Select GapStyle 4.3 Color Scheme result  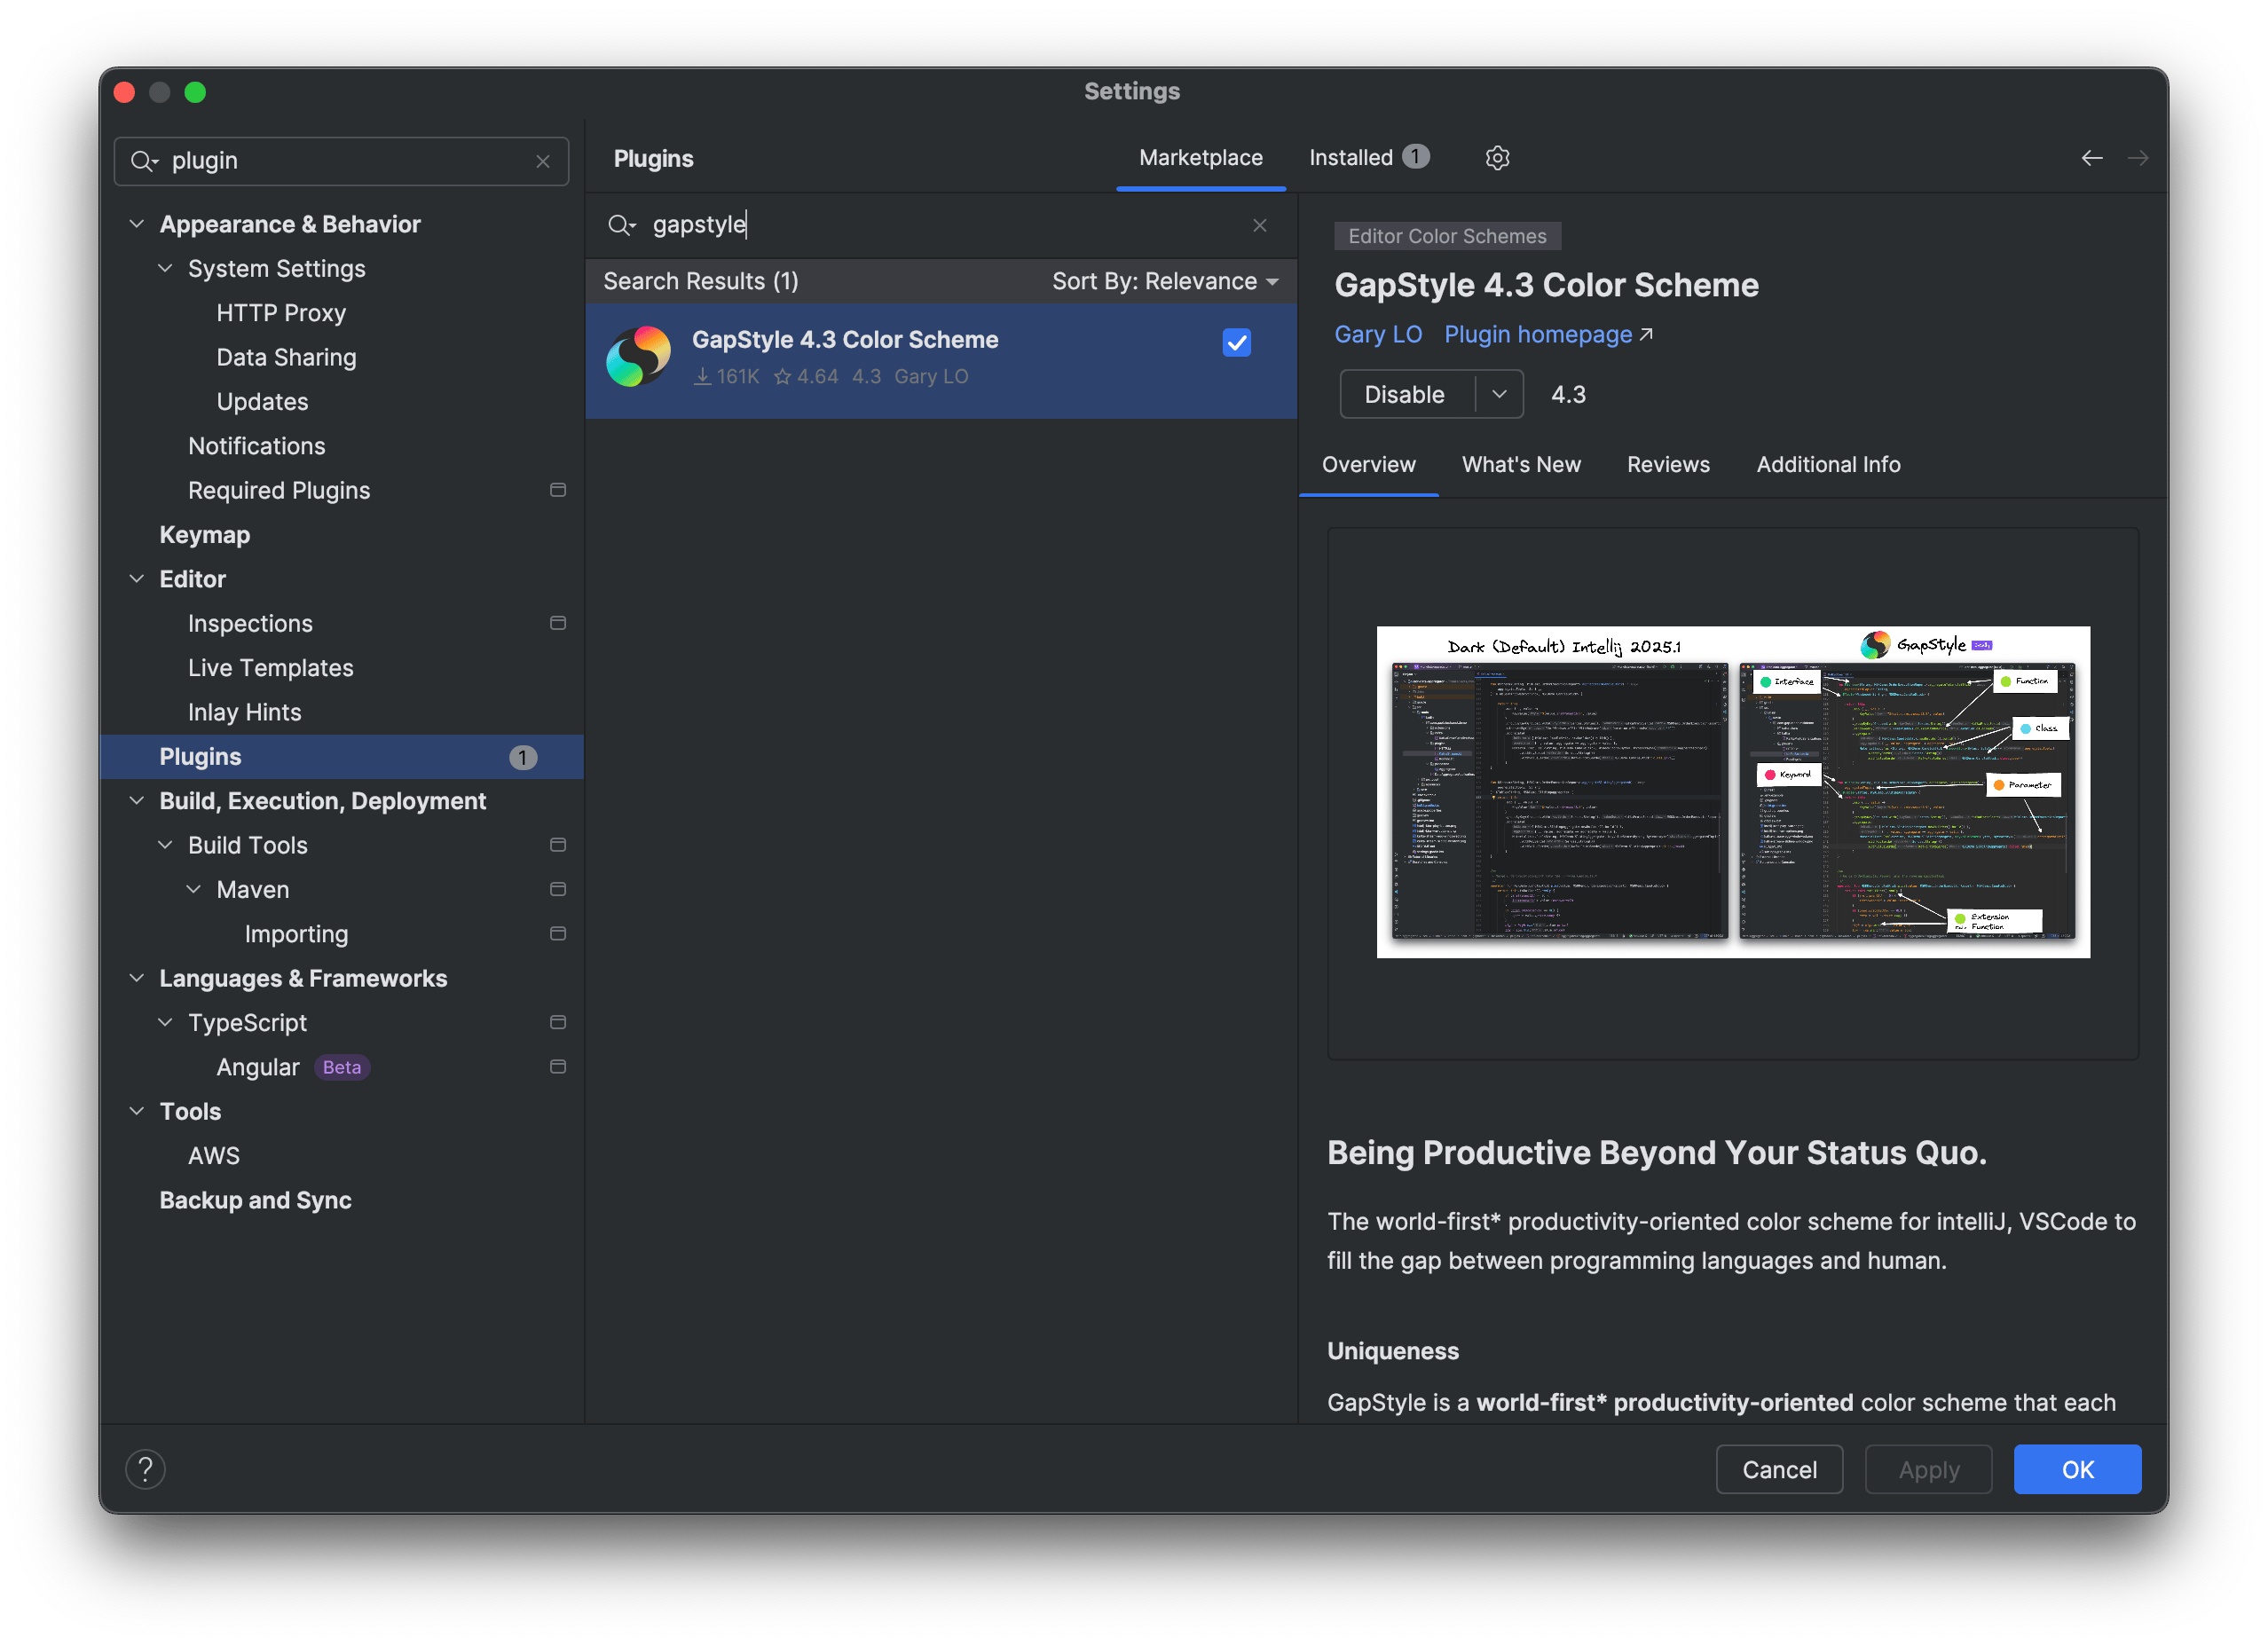941,361
